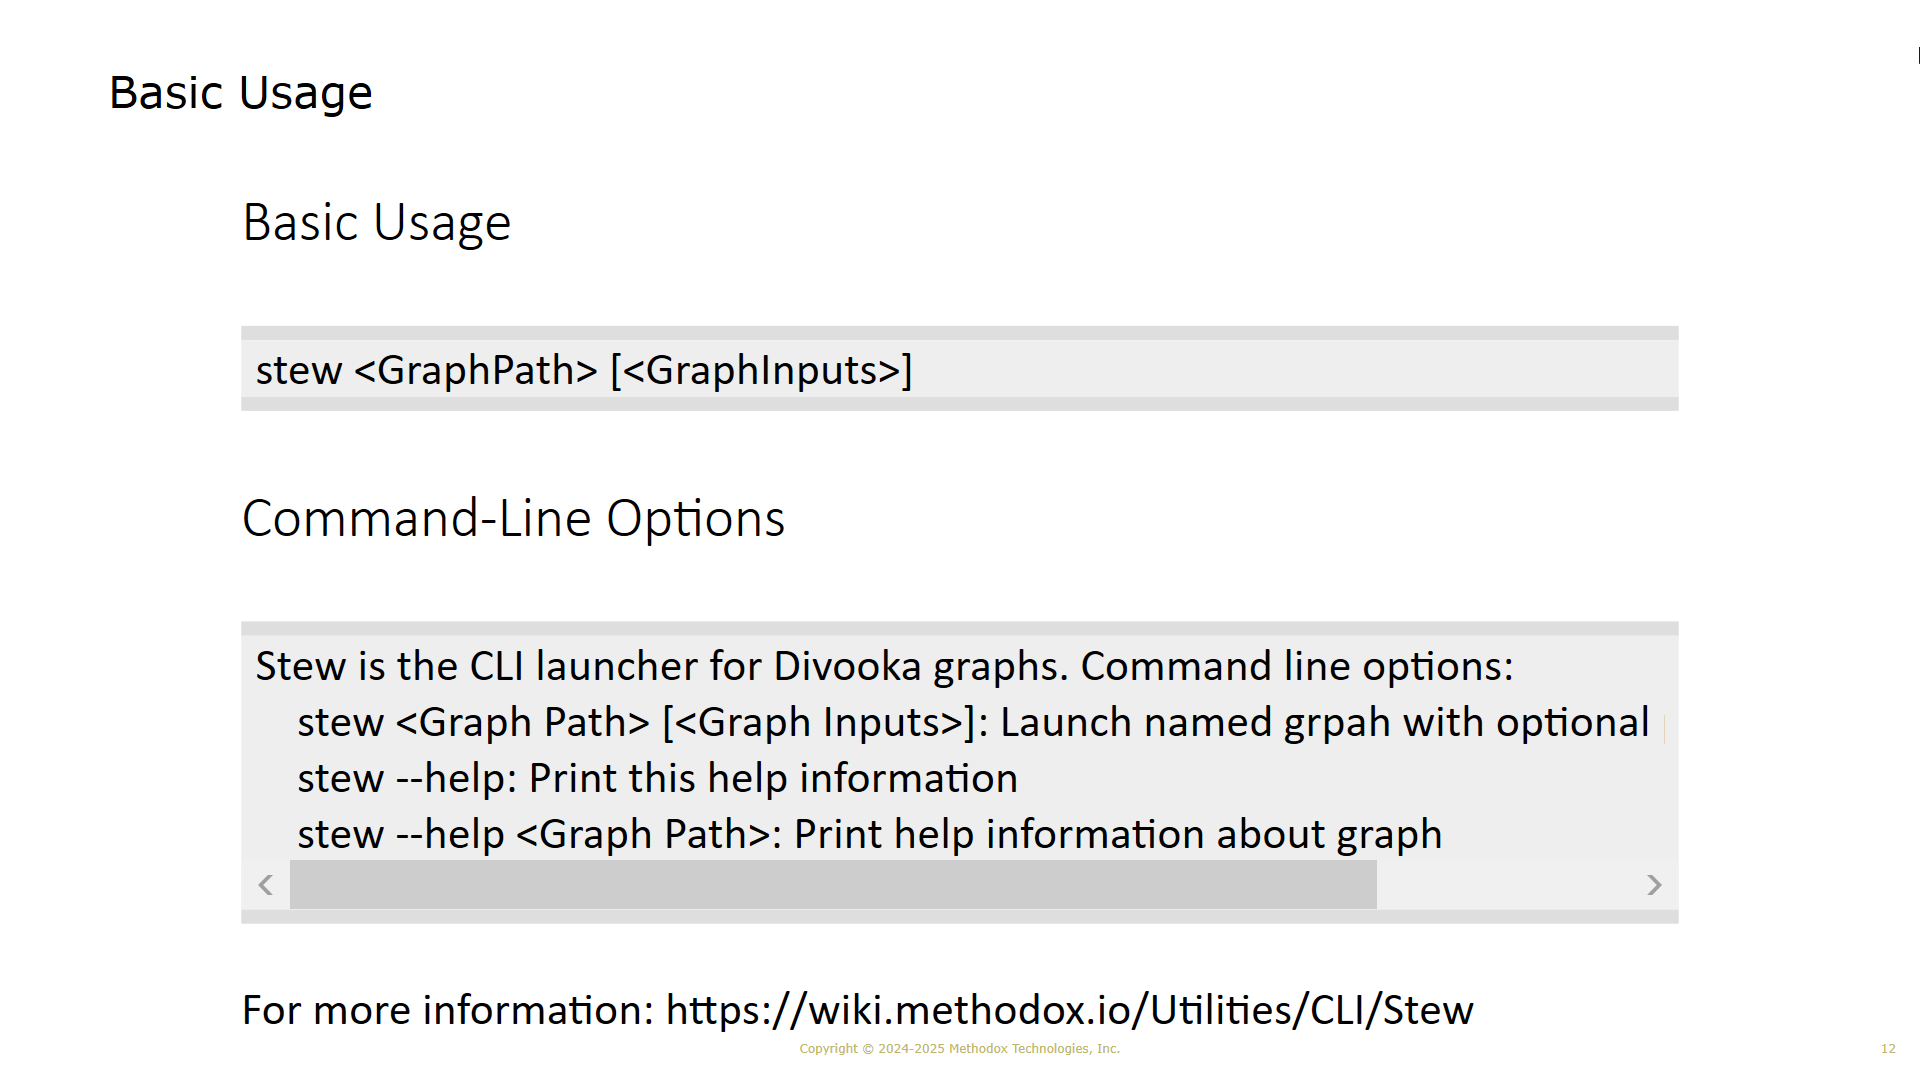The height and width of the screenshot is (1080, 1920).
Task: Click the left scroll arrow in options block
Action: [x=266, y=885]
